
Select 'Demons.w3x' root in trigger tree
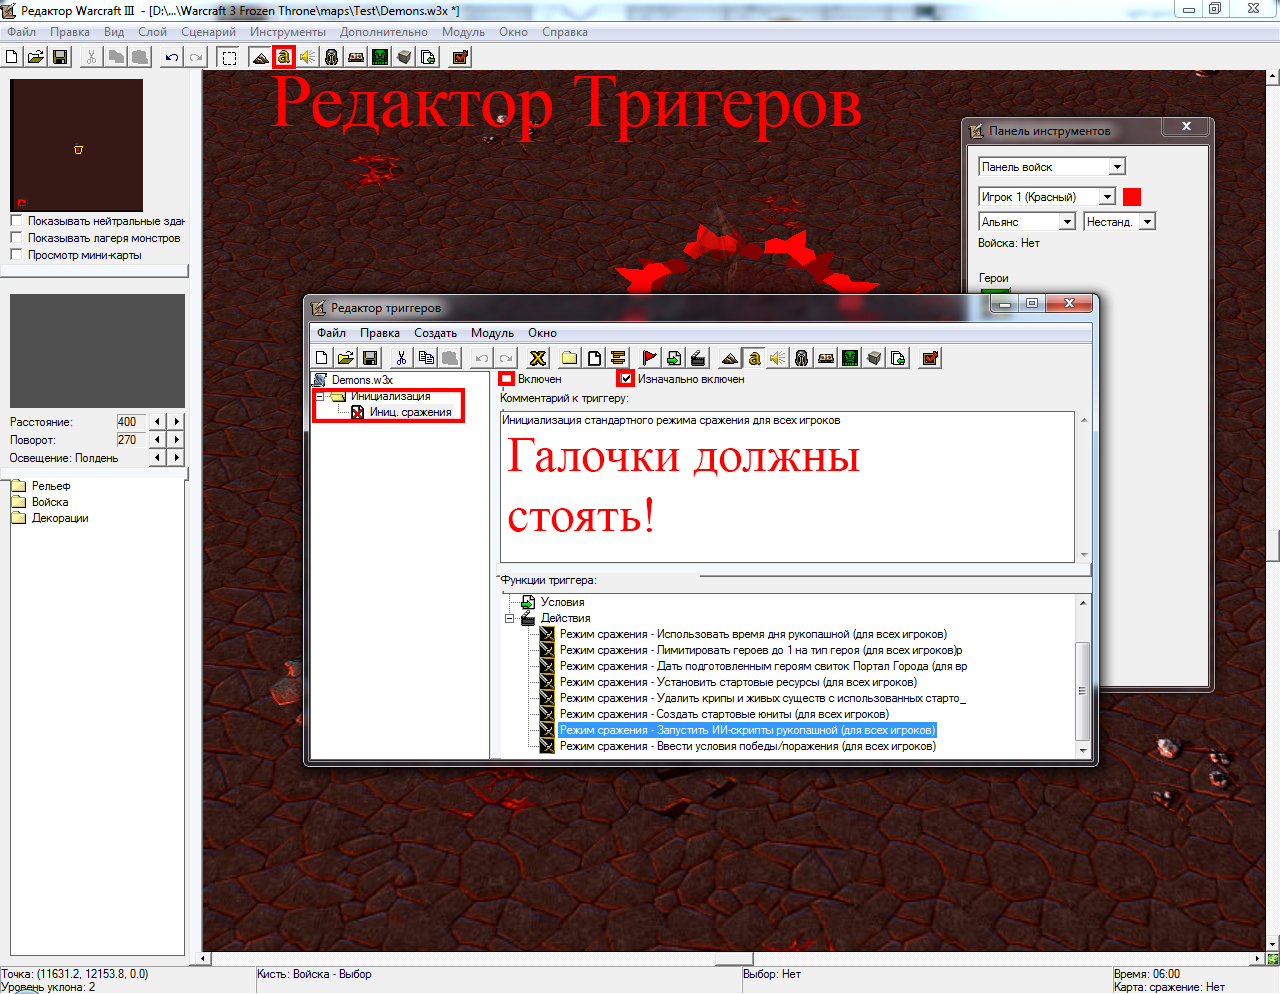click(x=362, y=380)
